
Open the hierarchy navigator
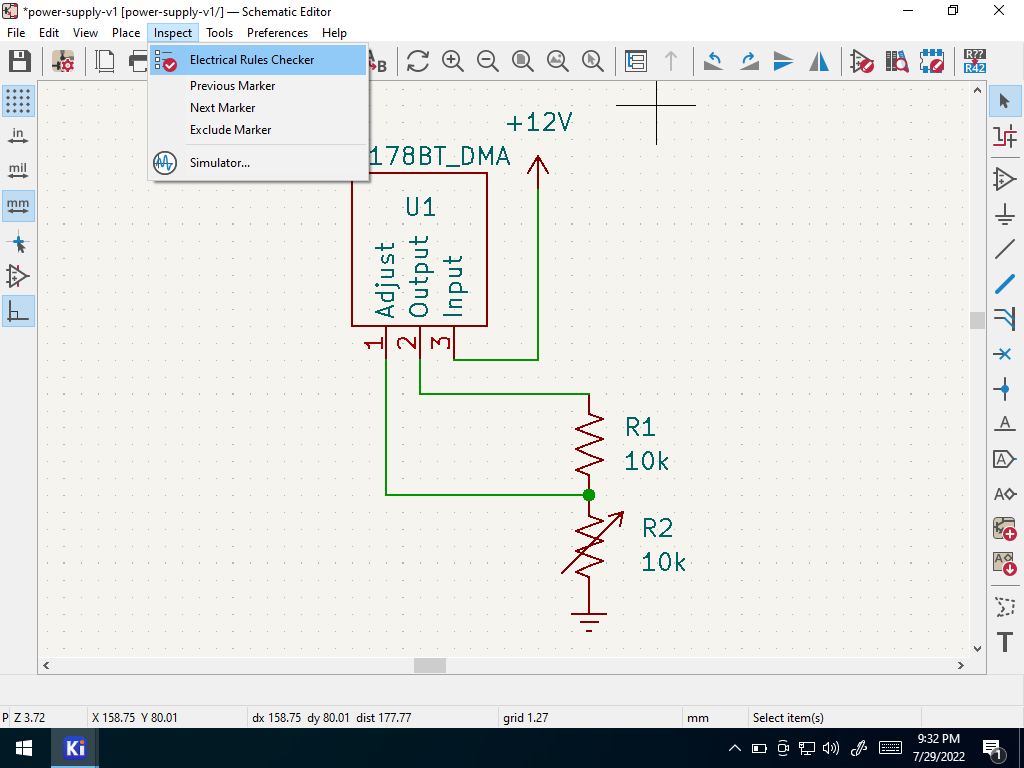[635, 61]
